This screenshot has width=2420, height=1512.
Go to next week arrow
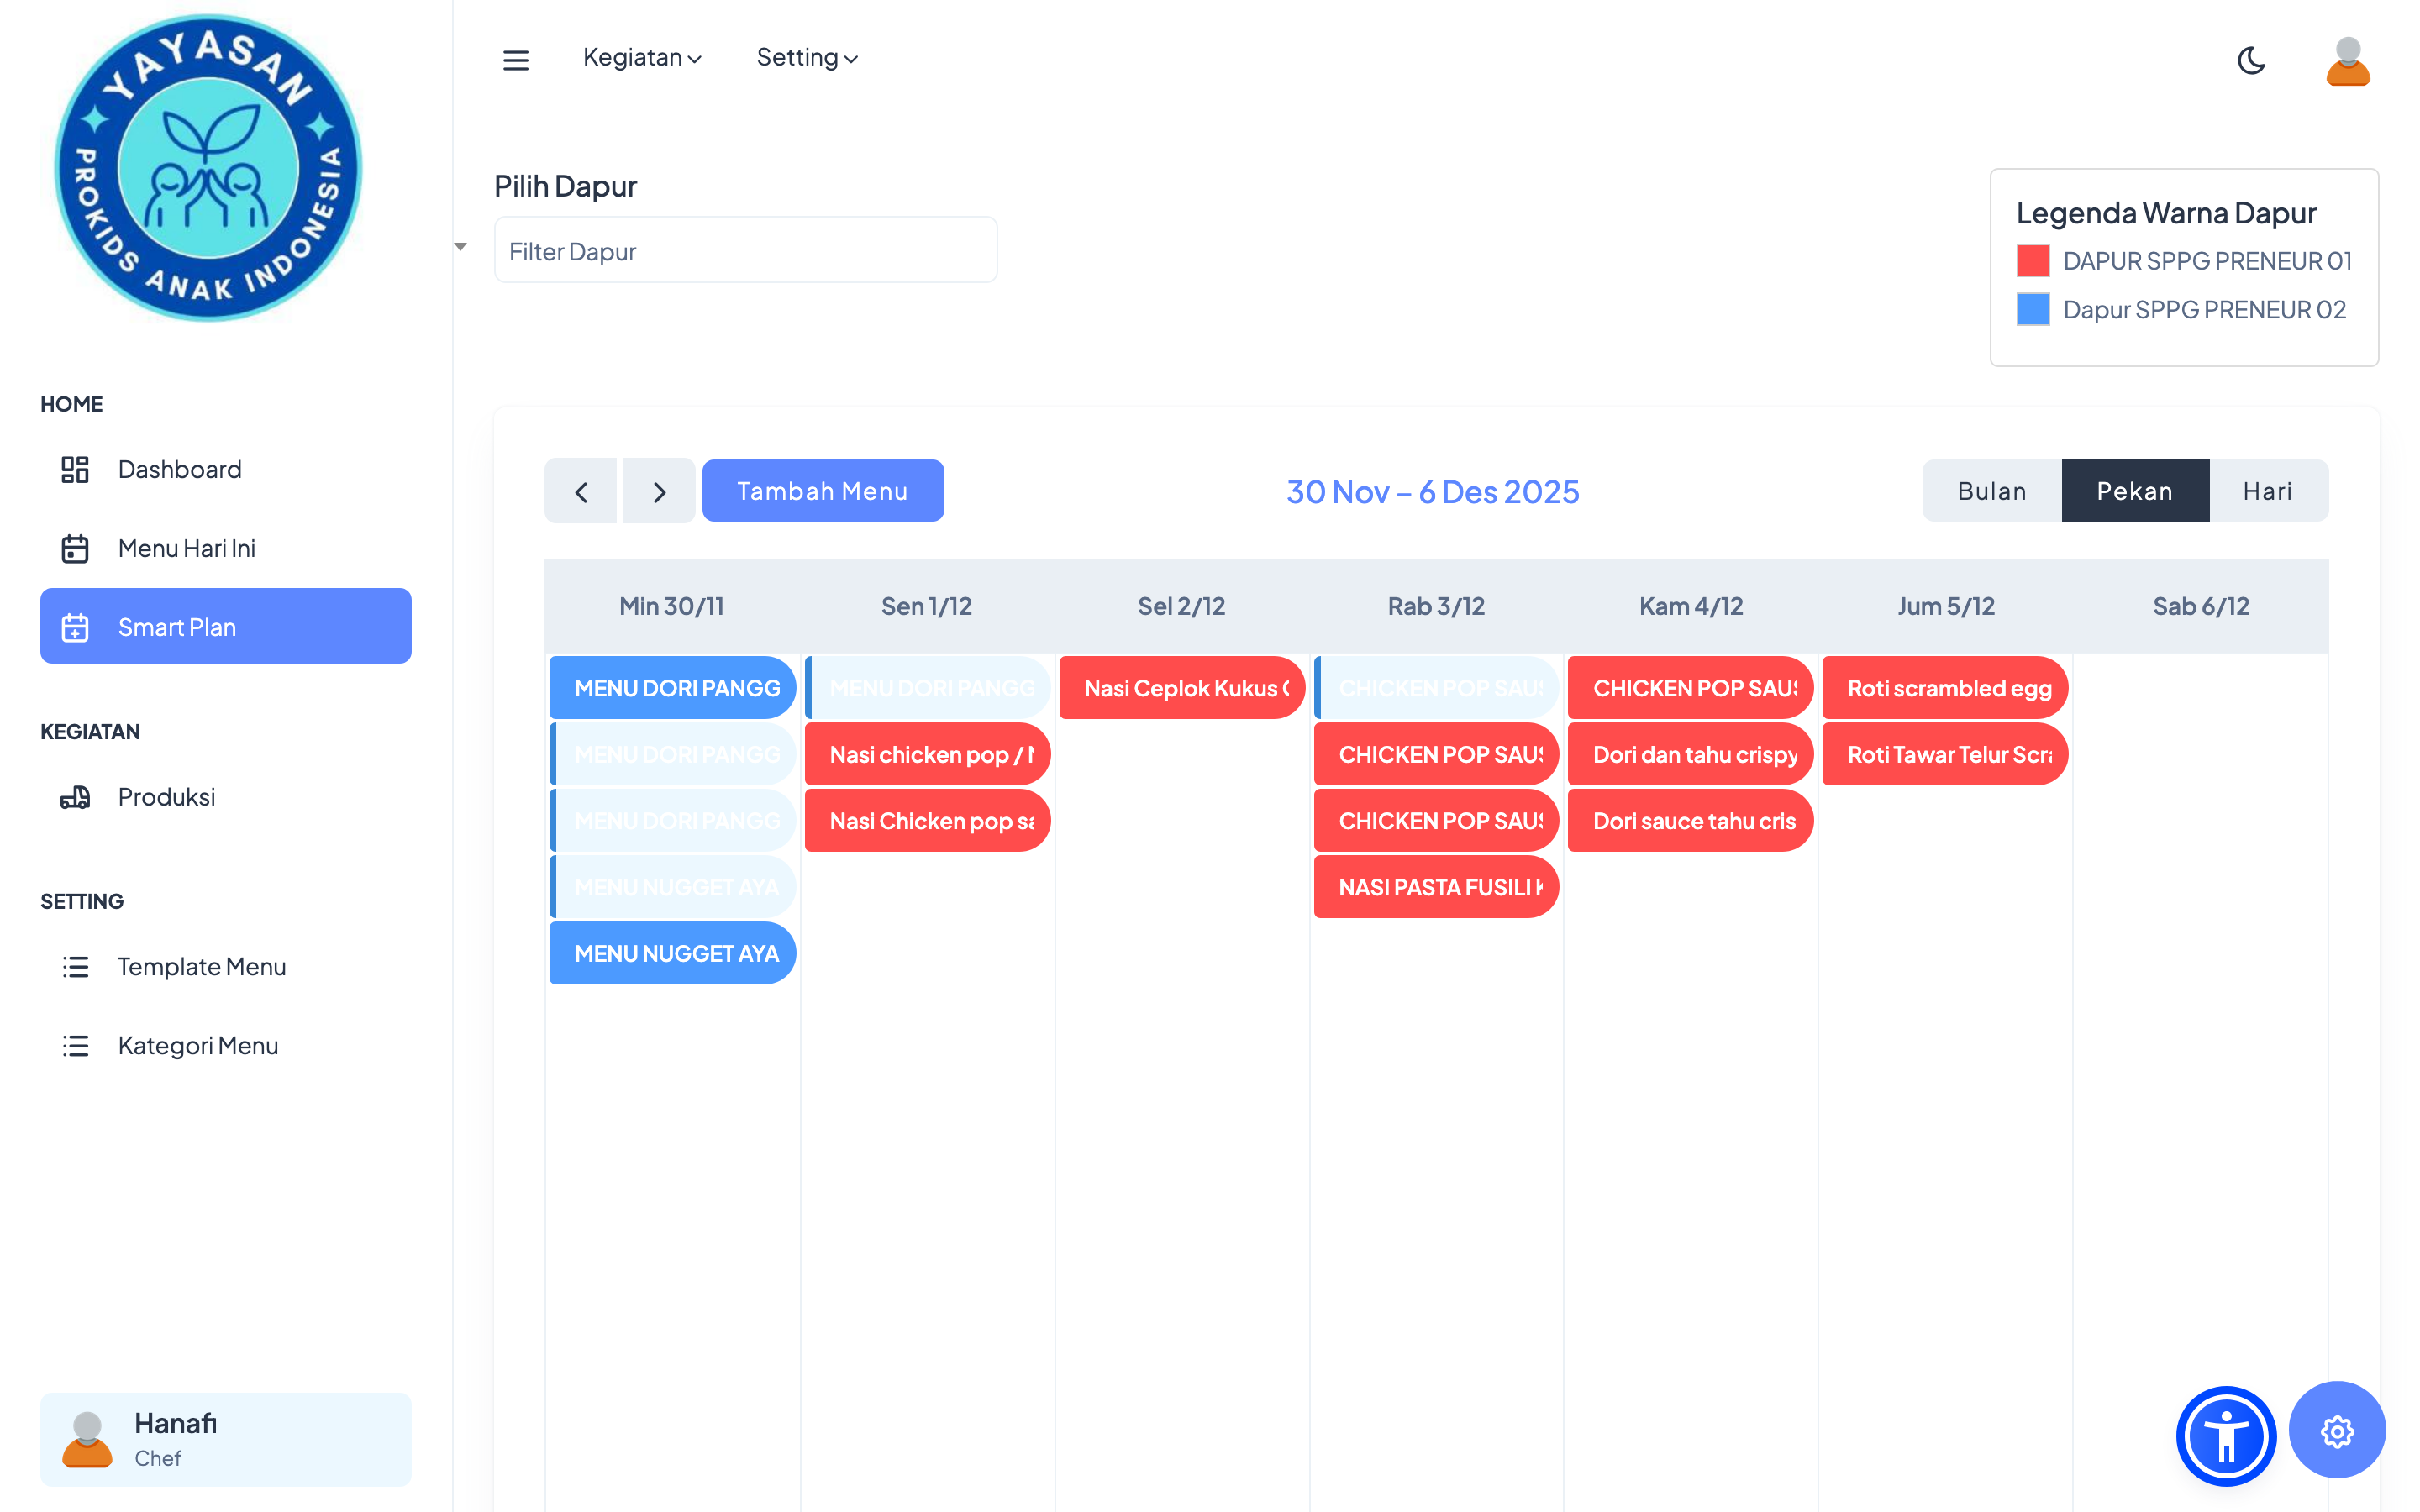click(x=659, y=491)
